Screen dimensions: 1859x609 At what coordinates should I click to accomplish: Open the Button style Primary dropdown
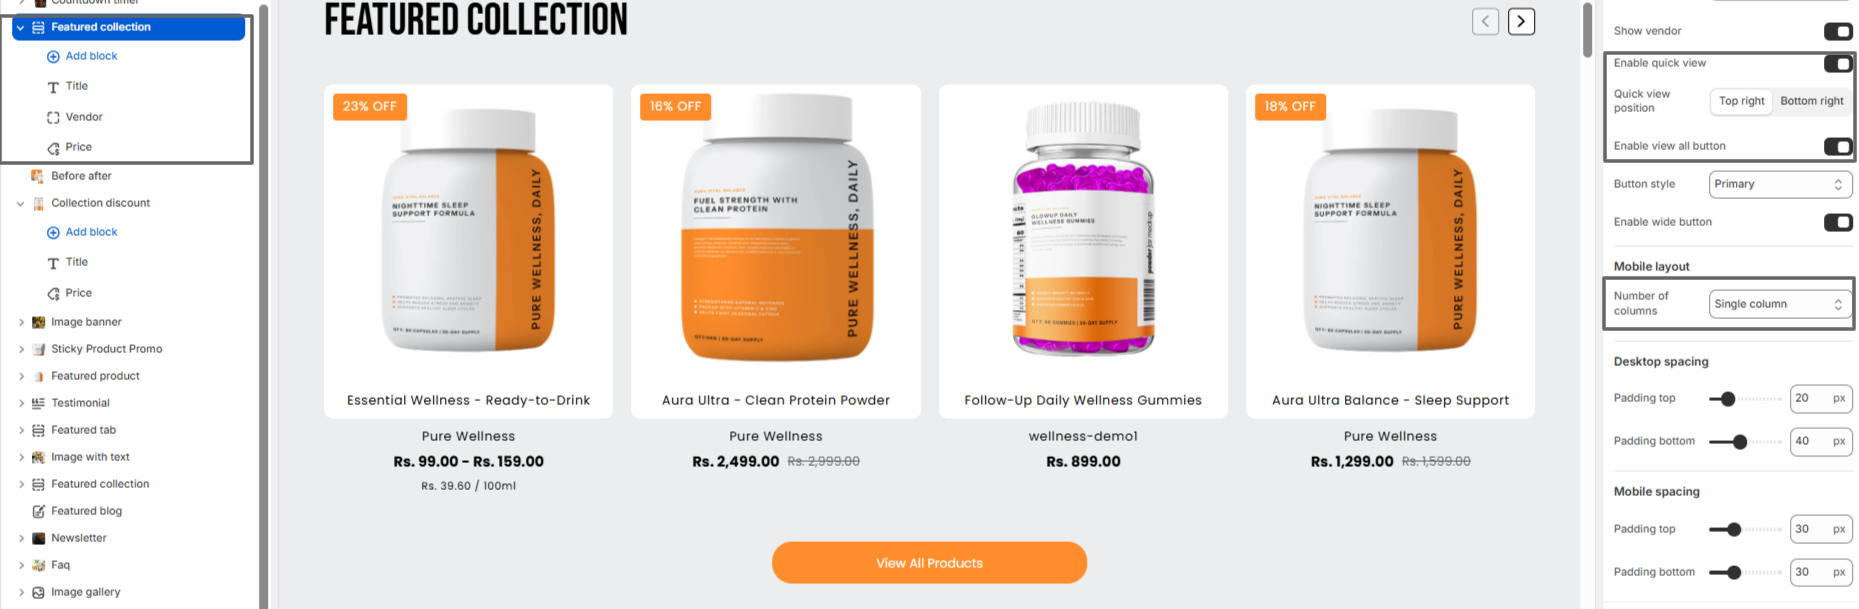click(x=1780, y=184)
